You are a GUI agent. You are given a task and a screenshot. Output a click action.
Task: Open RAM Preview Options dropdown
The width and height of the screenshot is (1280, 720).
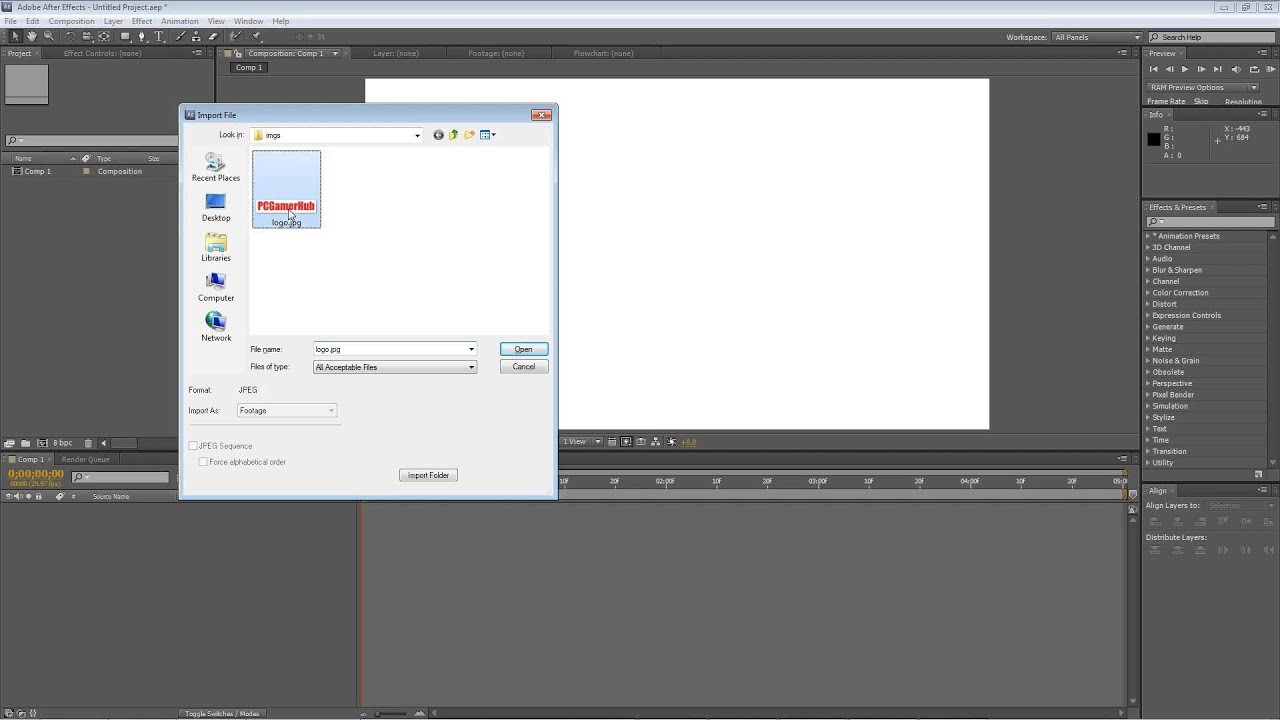tap(1203, 87)
